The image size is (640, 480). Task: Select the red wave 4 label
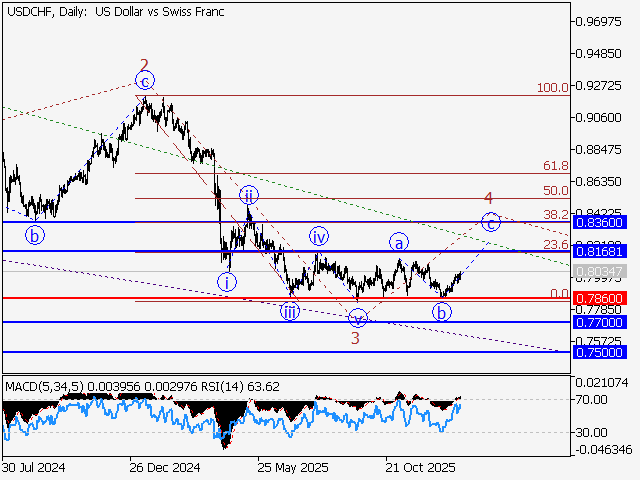(488, 199)
